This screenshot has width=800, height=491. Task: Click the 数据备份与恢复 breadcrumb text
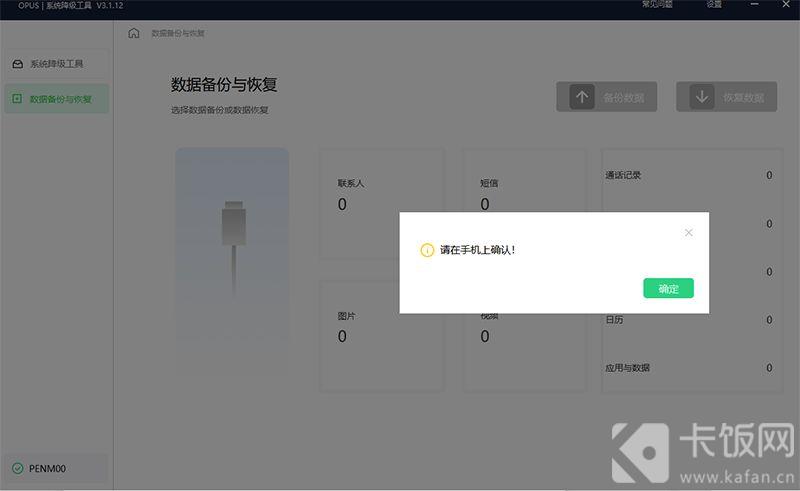178,34
